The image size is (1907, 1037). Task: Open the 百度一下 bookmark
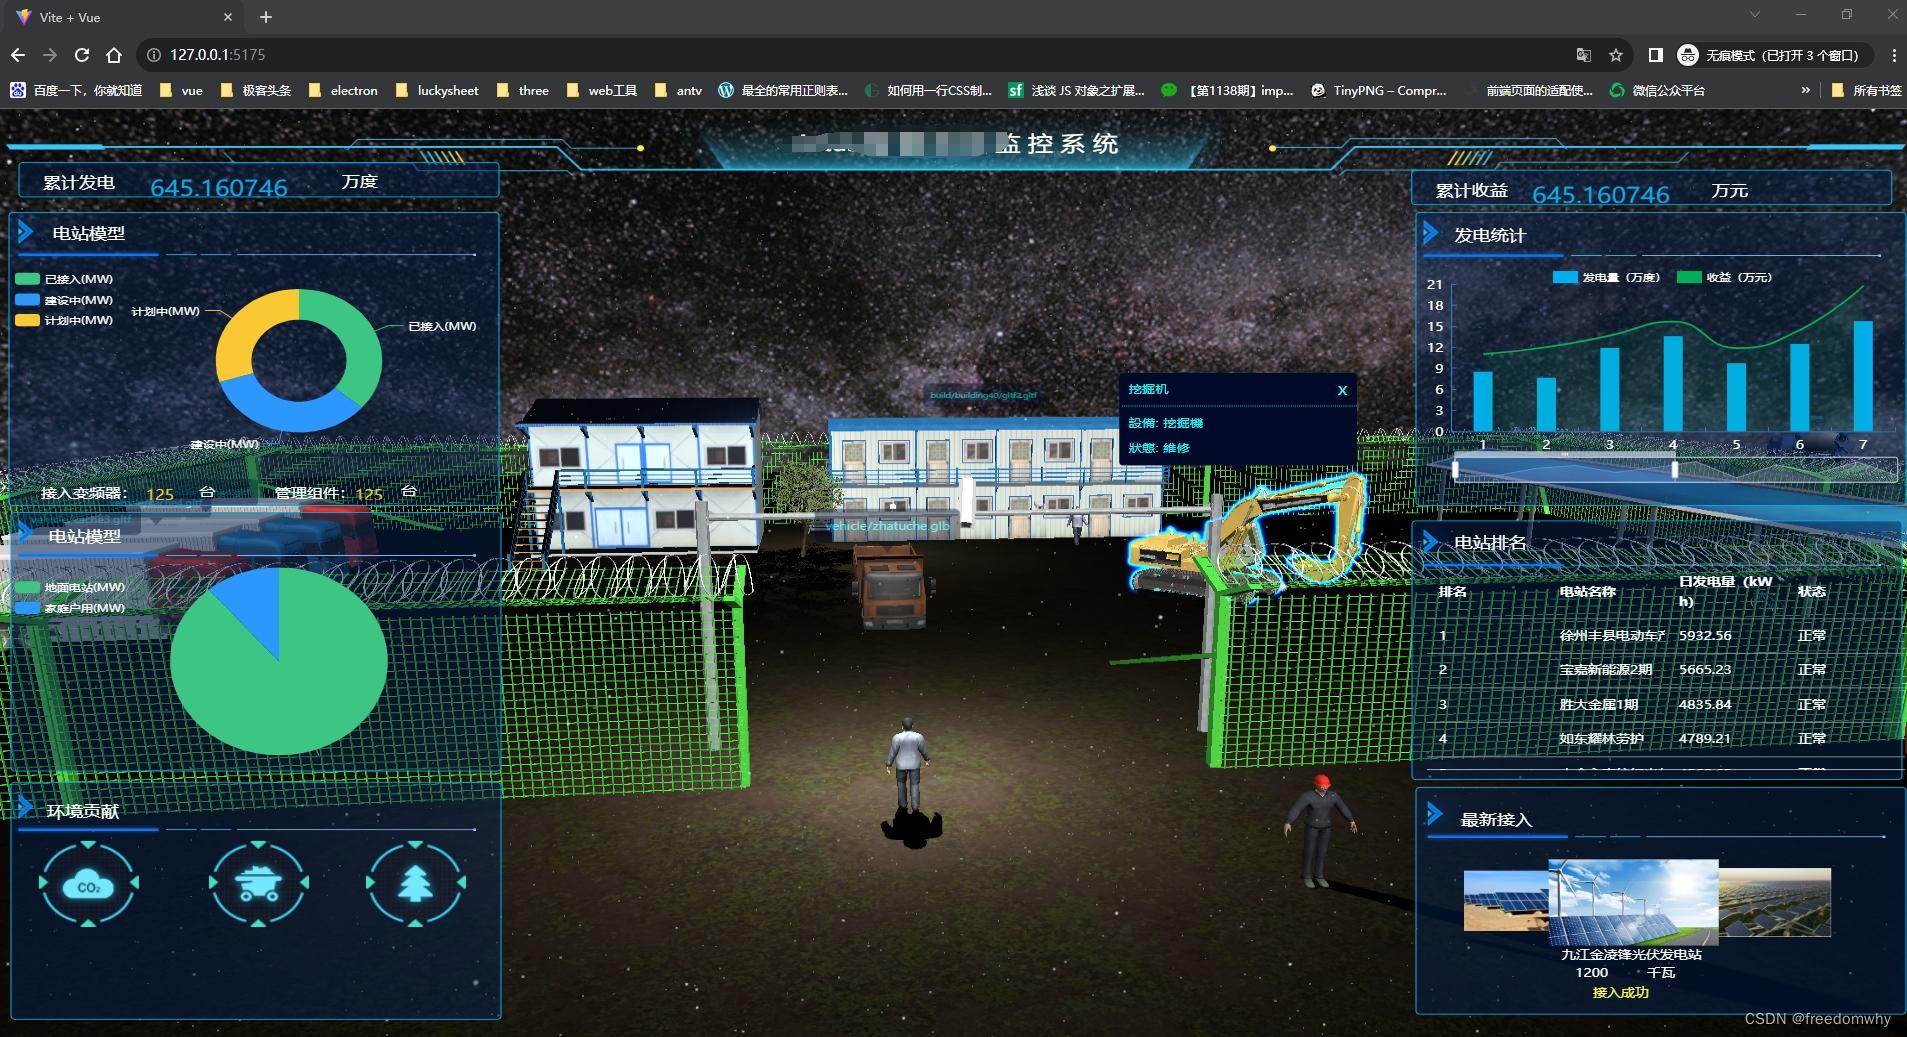(x=76, y=90)
